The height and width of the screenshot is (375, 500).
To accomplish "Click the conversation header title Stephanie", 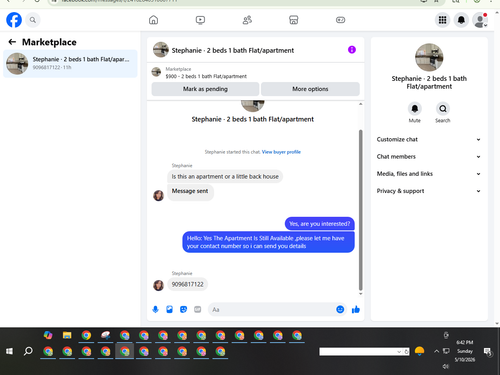I will [x=233, y=50].
